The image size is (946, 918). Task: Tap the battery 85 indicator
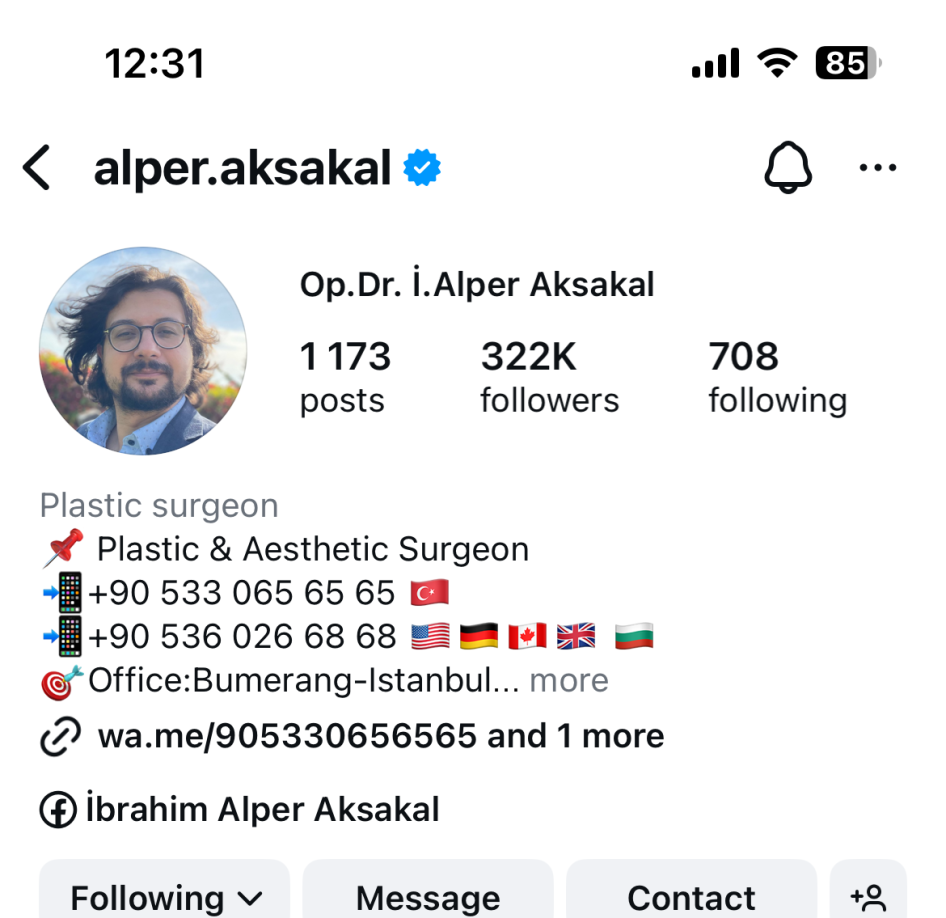848,63
